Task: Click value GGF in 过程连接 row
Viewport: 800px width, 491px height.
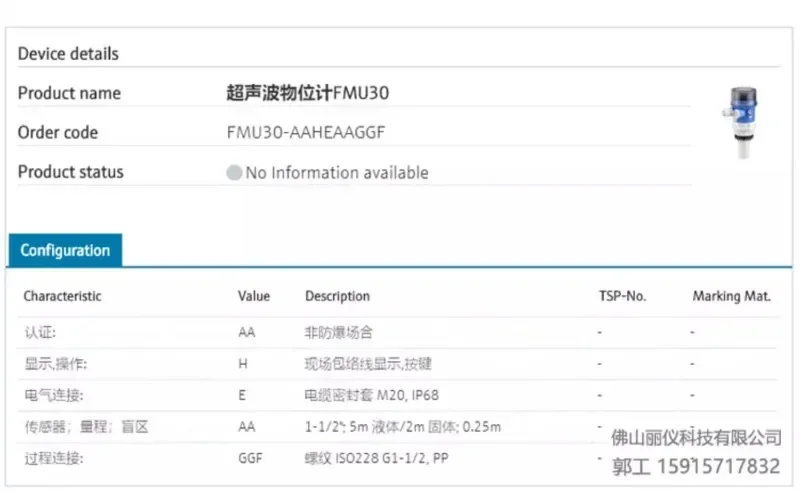Action: coord(250,458)
